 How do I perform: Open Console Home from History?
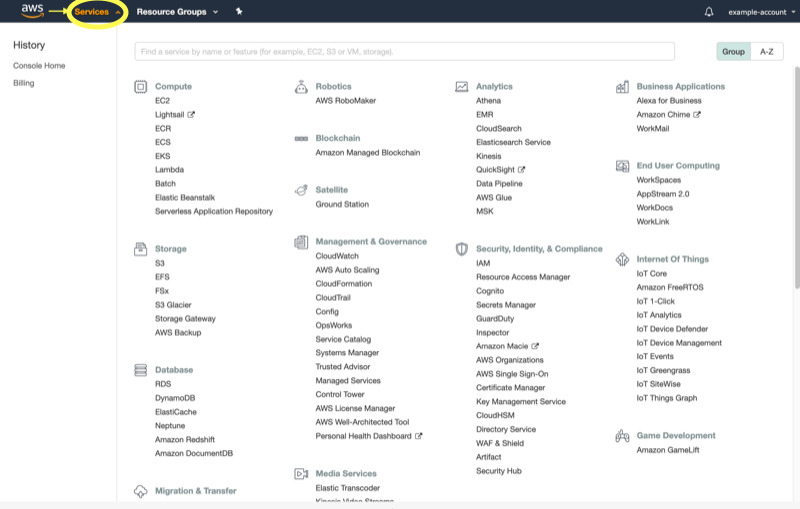[x=39, y=66]
